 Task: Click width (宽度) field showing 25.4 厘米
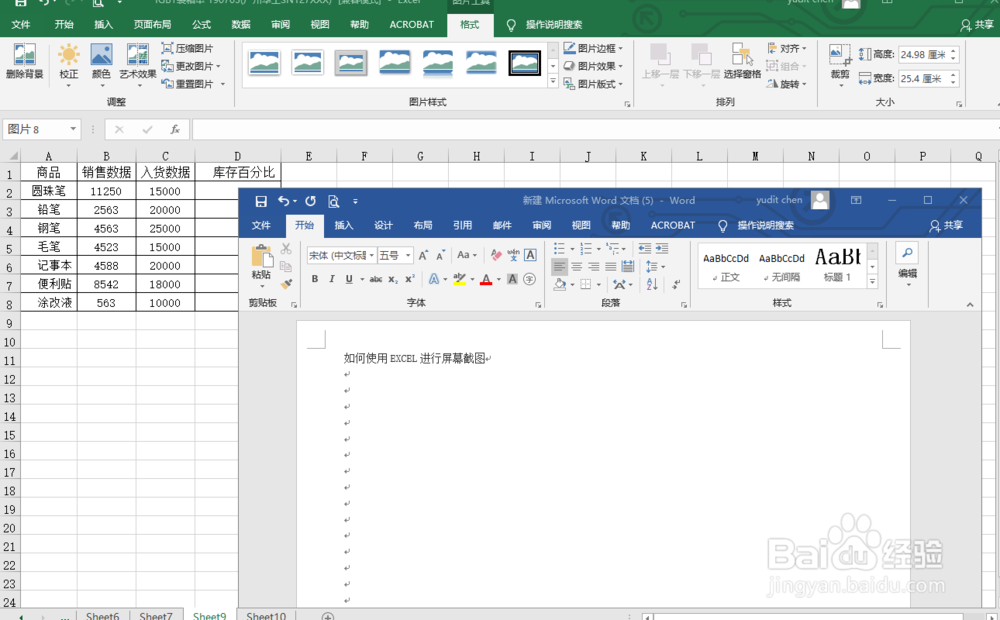pyautogui.click(x=923, y=79)
